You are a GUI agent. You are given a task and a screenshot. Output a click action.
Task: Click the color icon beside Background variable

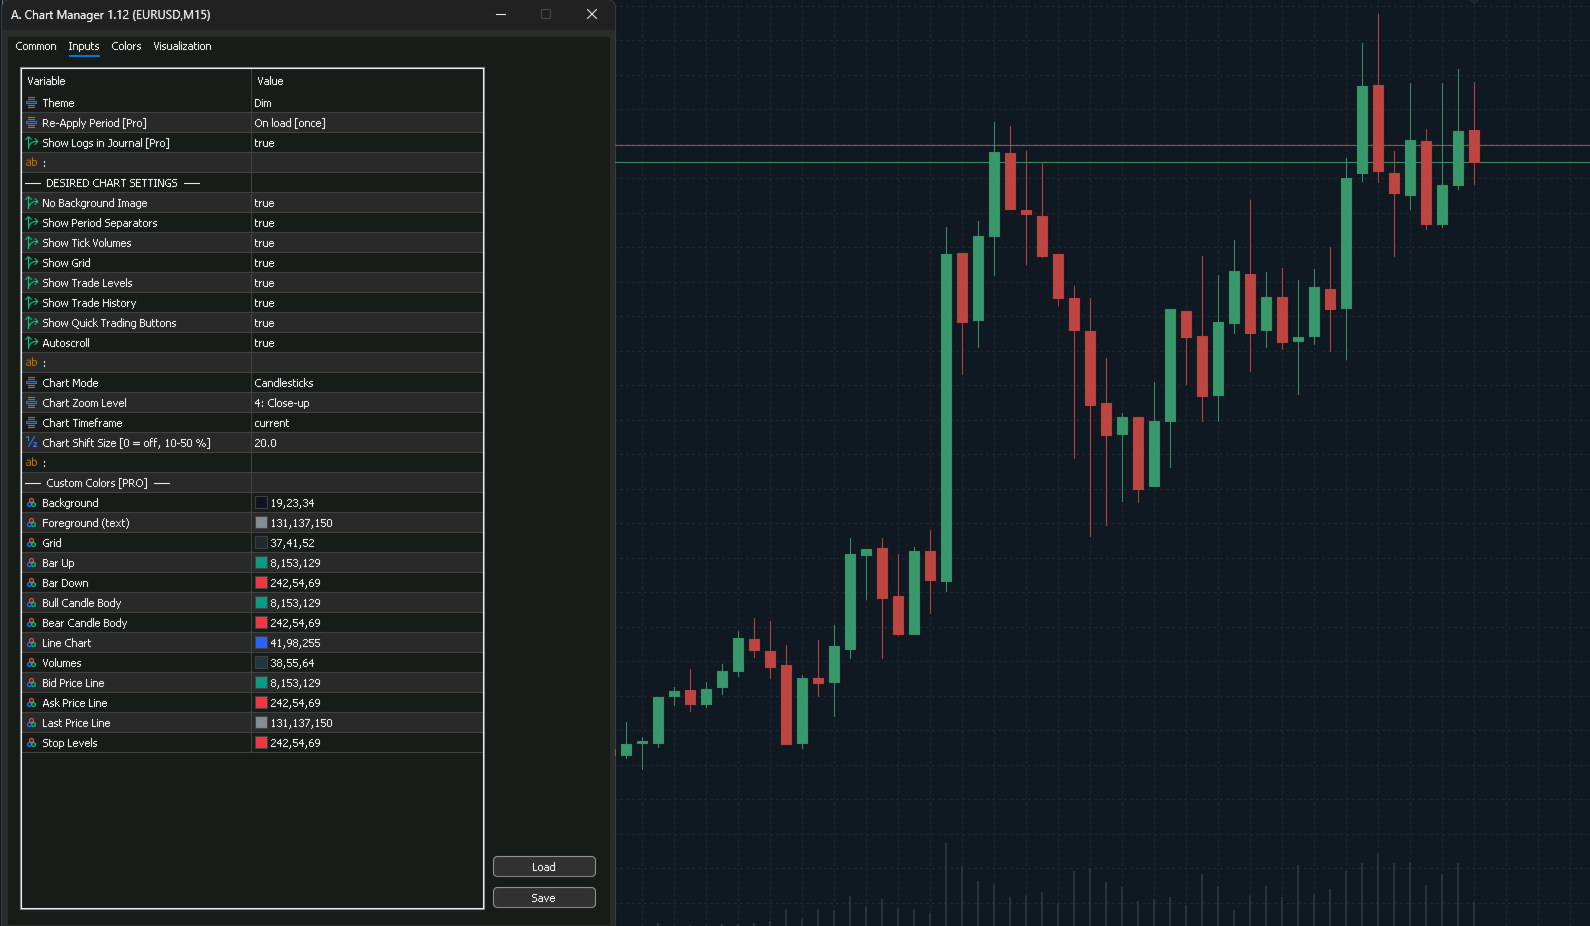coord(32,503)
